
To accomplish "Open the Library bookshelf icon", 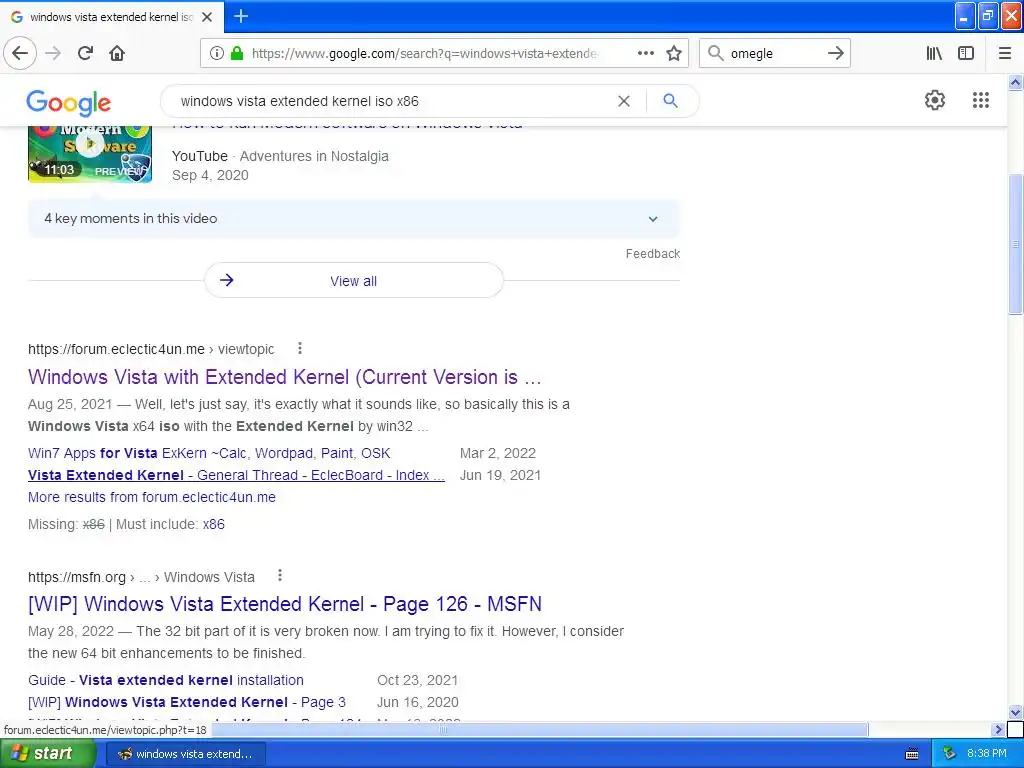I will pyautogui.click(x=934, y=54).
